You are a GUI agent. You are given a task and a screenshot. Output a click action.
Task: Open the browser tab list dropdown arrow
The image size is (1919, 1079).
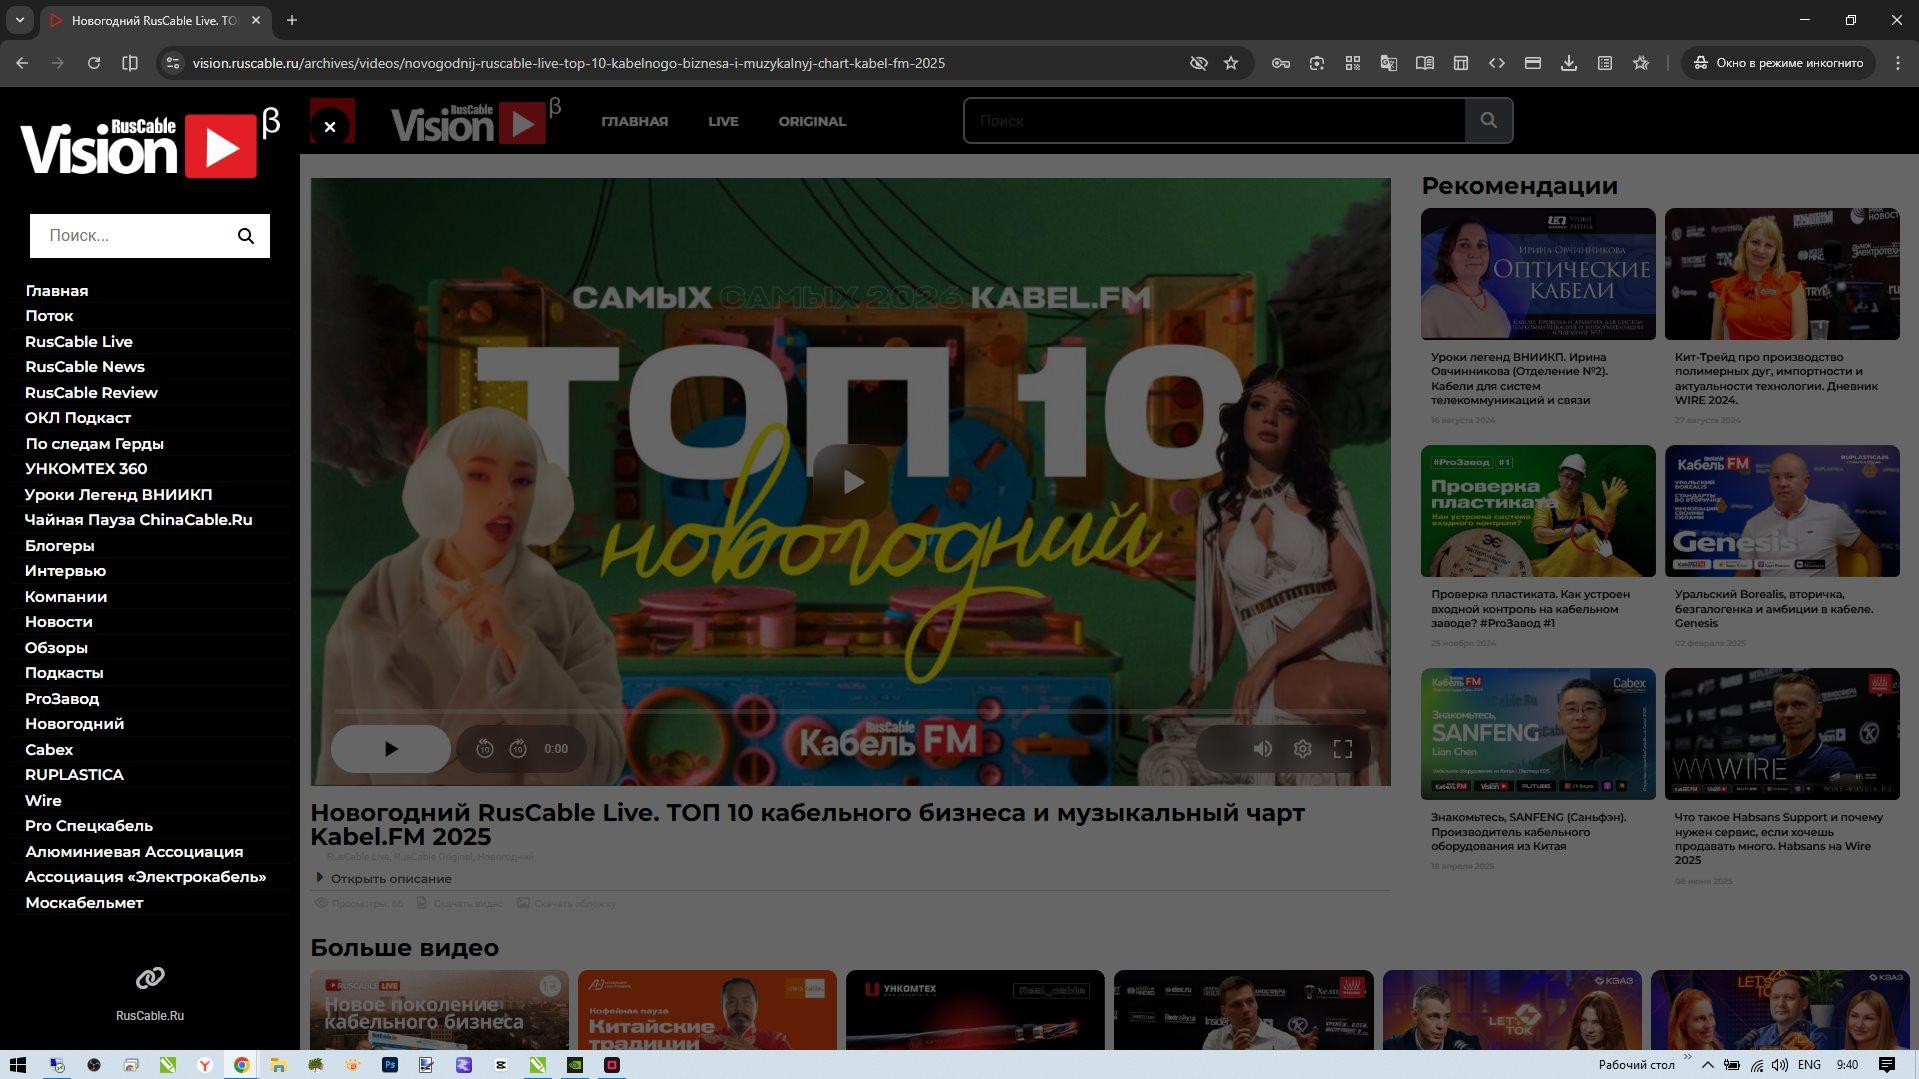click(19, 20)
